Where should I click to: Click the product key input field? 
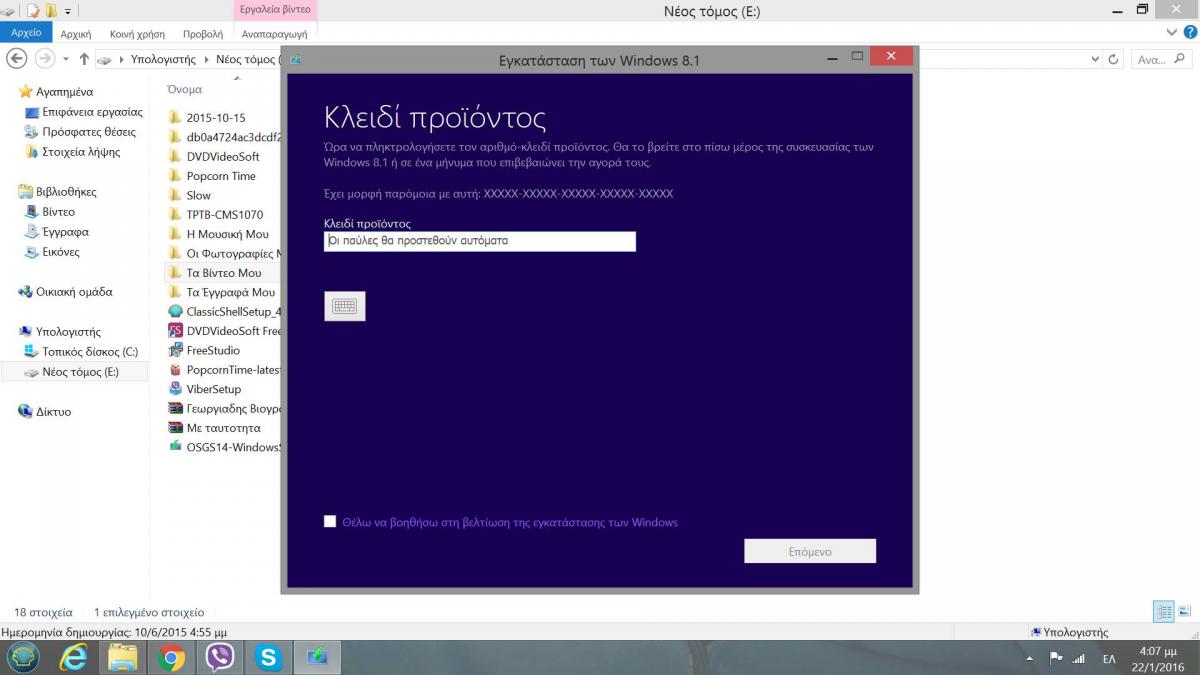(x=480, y=241)
